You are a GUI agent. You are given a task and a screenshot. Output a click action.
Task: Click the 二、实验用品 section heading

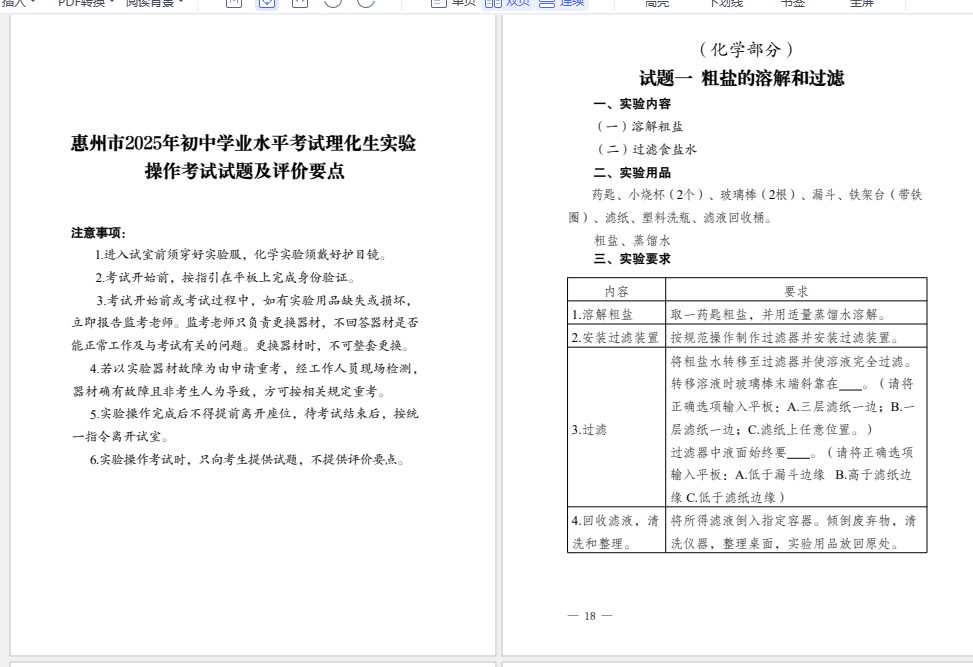632,172
